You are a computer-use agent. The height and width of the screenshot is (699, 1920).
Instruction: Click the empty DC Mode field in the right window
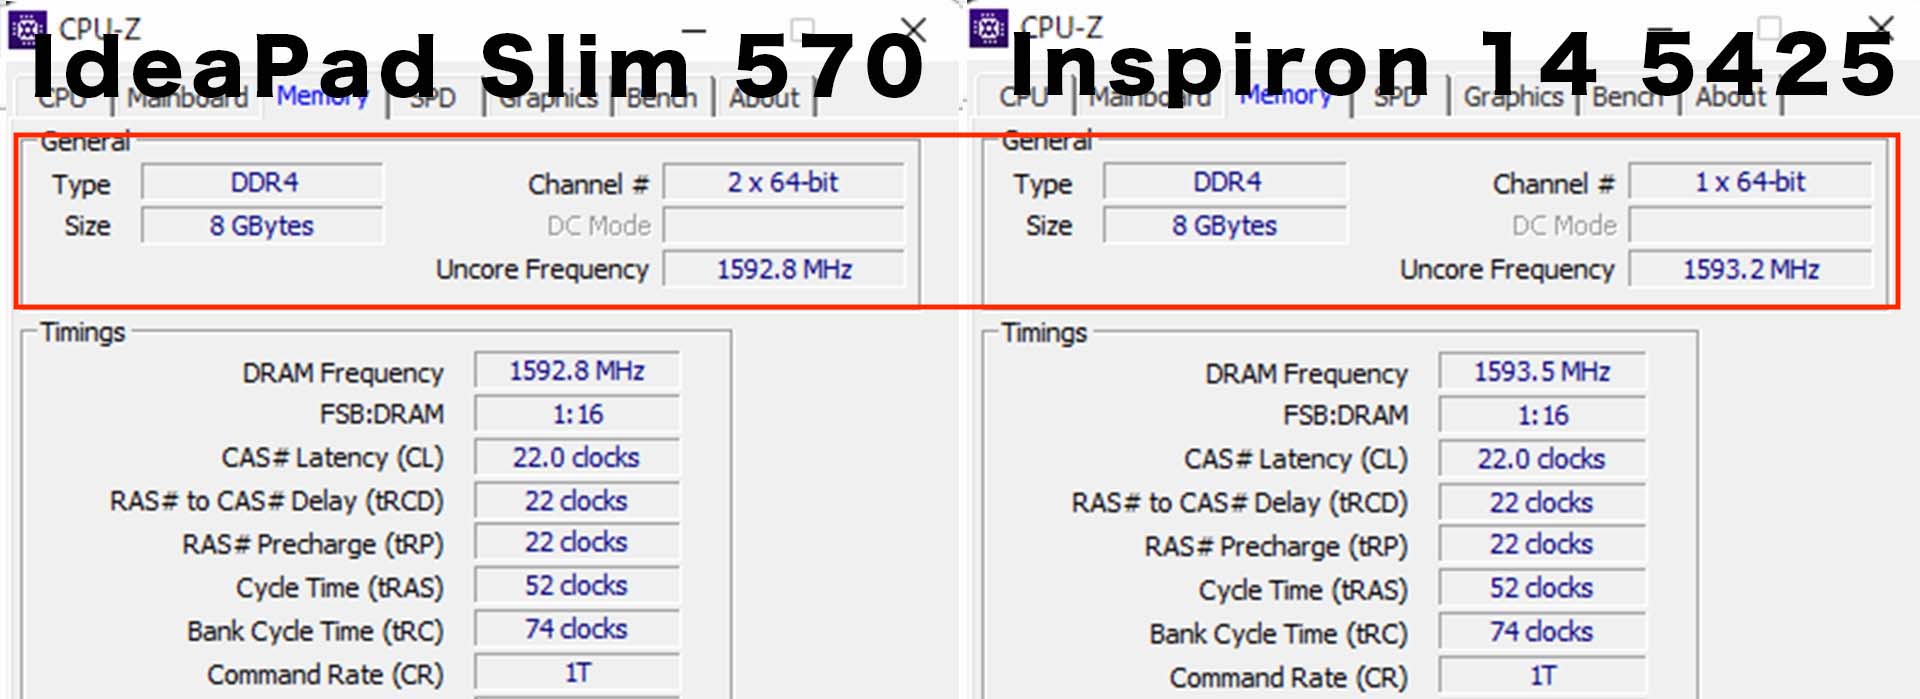[1750, 225]
